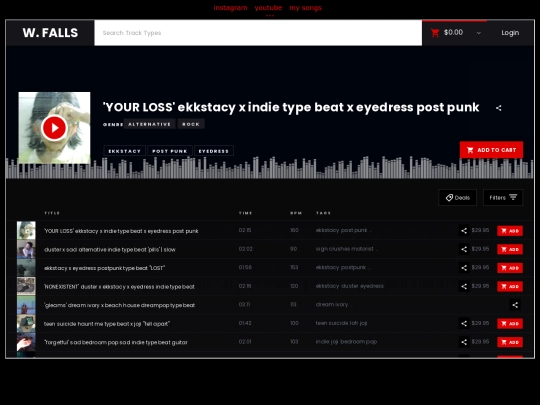This screenshot has width=540, height=405.
Task: Seek within the waveform progress bar
Action: tap(270, 168)
